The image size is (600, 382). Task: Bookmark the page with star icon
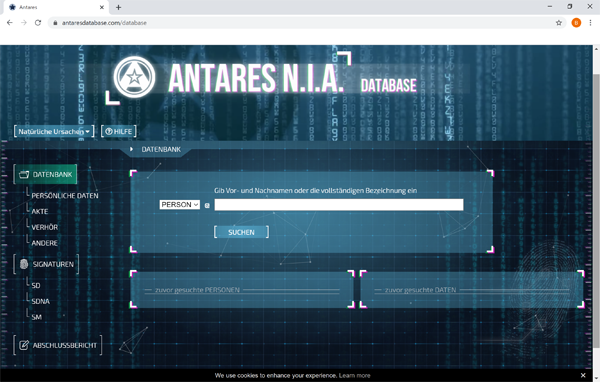point(559,23)
